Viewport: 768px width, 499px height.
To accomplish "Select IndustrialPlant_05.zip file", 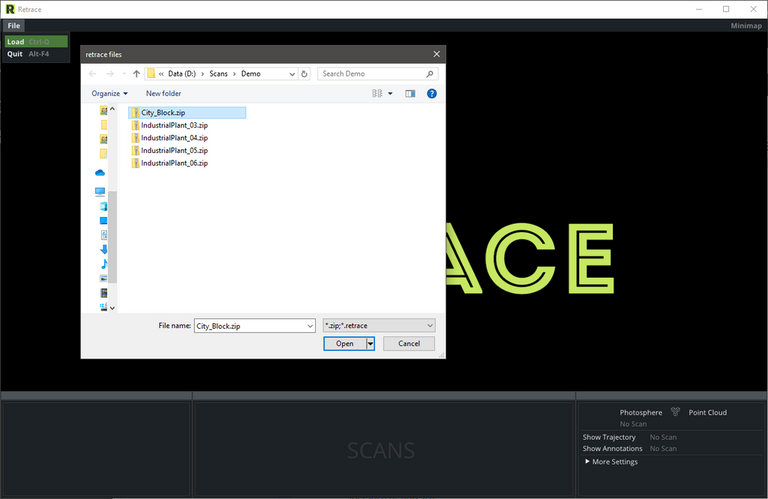I will pos(169,150).
